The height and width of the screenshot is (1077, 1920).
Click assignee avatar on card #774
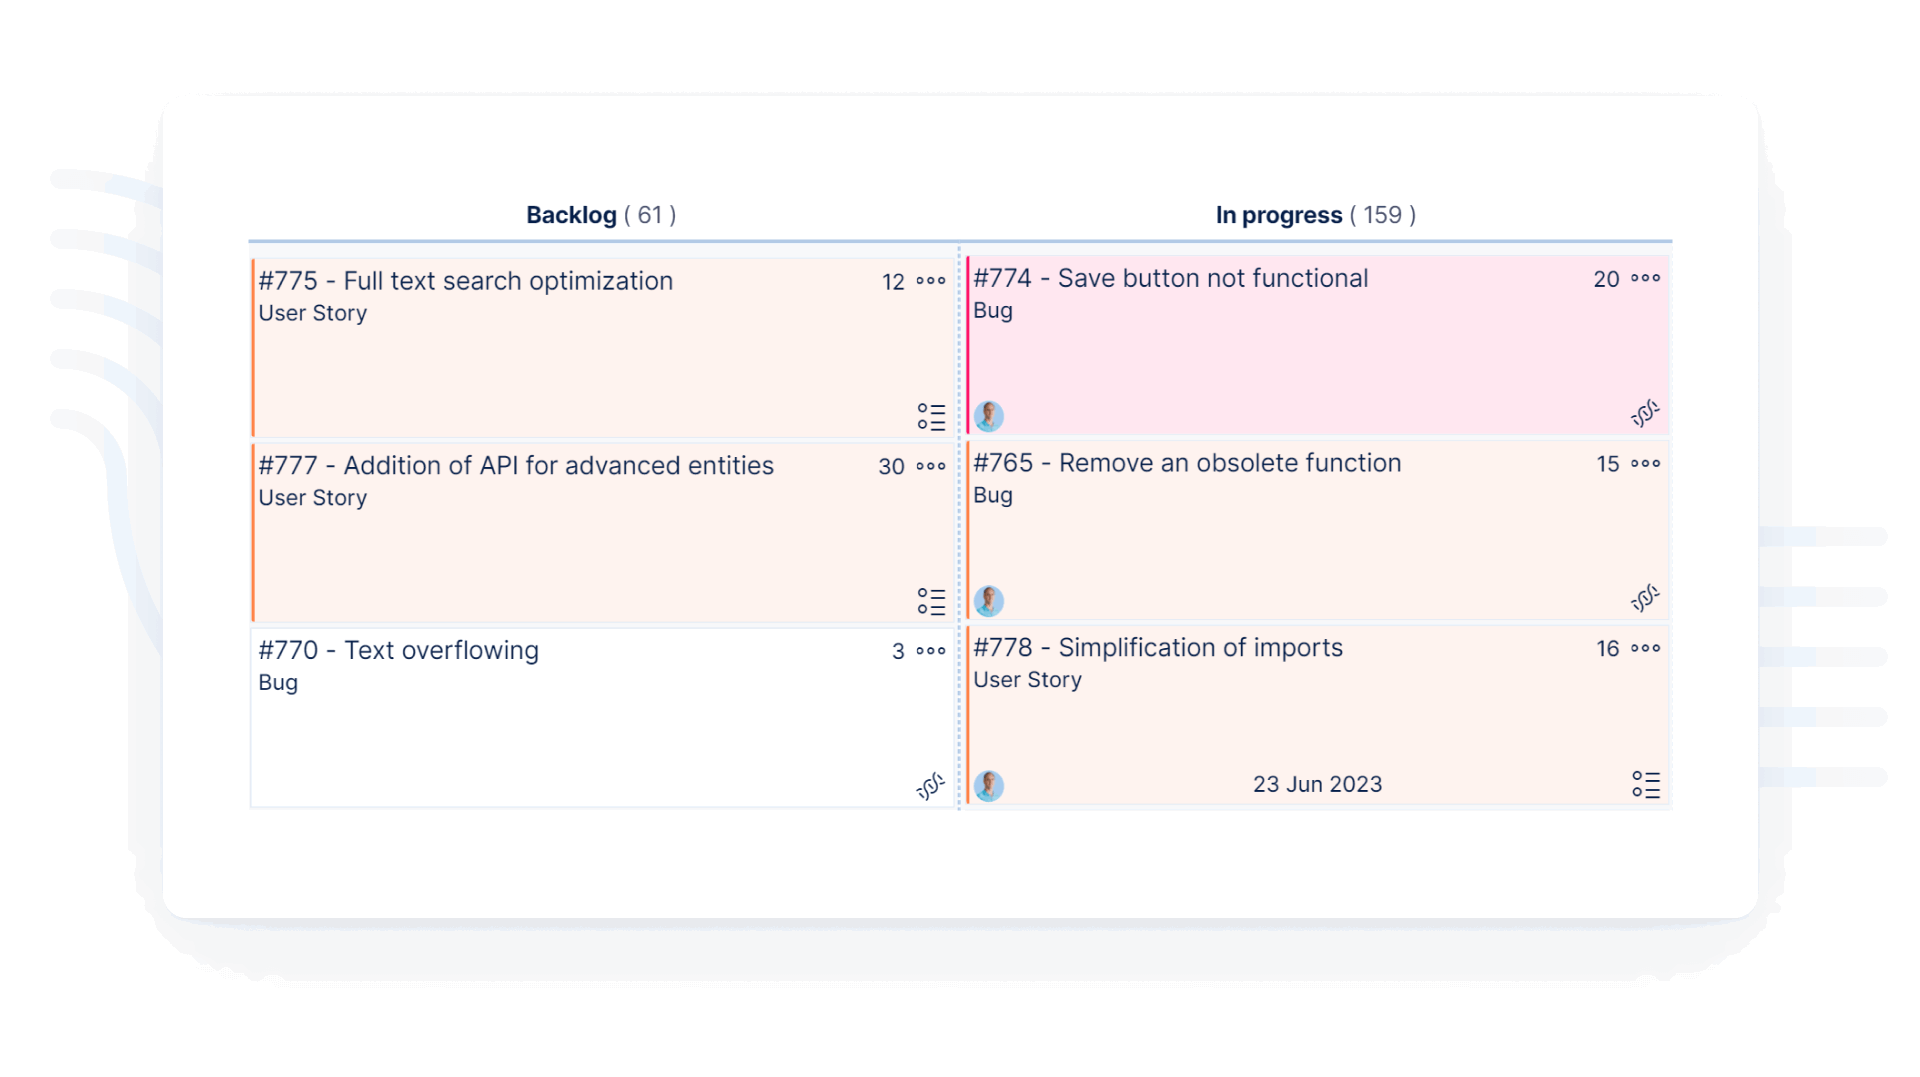pos(989,416)
